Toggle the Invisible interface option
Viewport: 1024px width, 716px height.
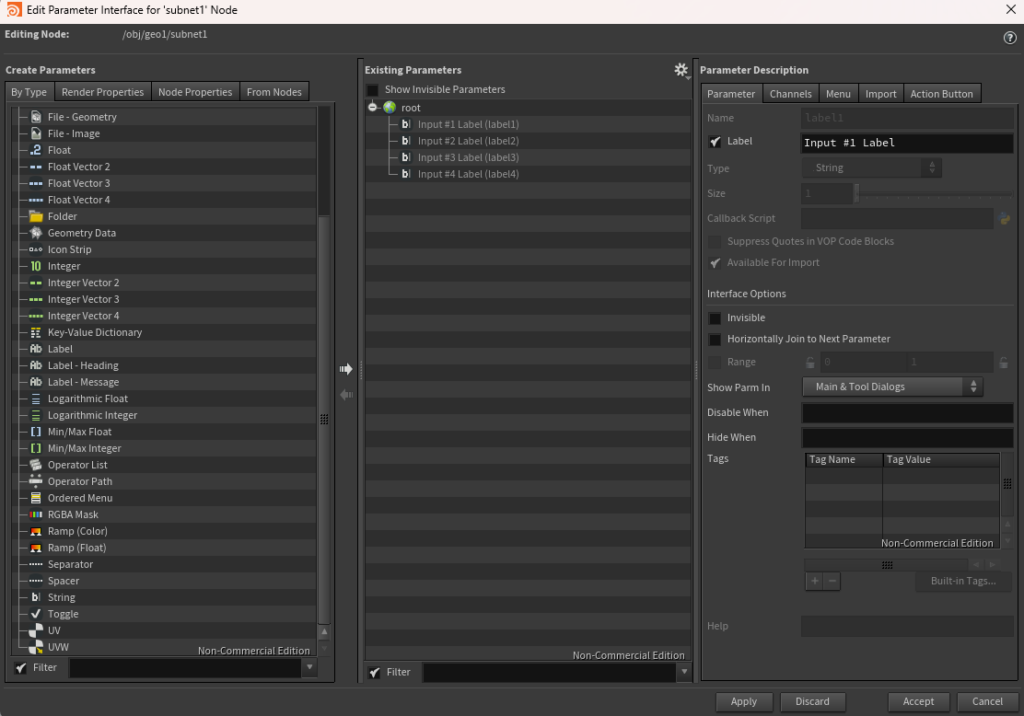714,317
